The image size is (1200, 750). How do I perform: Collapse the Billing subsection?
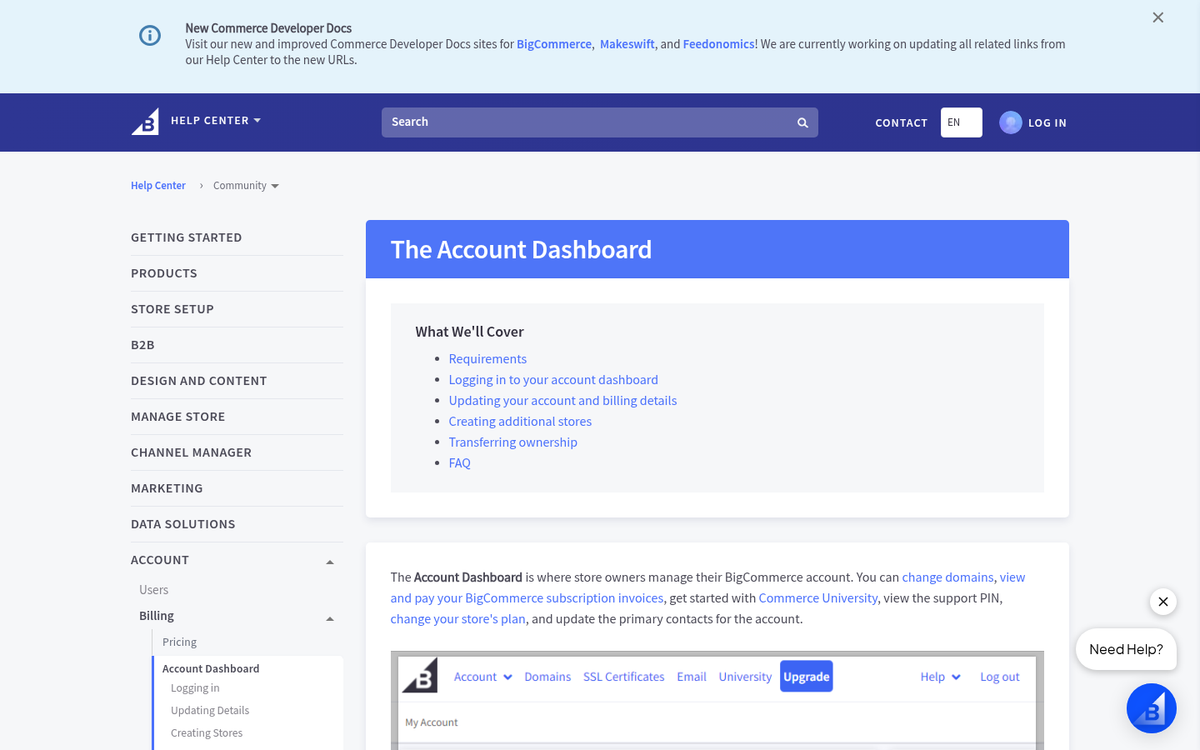[x=330, y=617]
